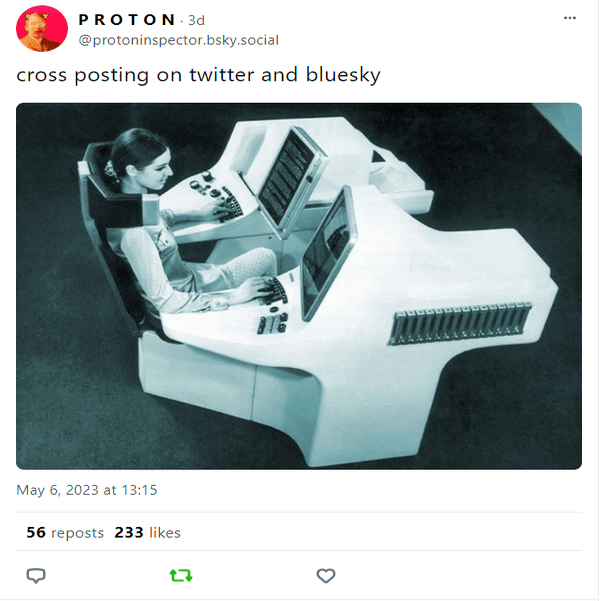Click the 3d relative timestamp
The width and height of the screenshot is (601, 601).
pos(196,20)
